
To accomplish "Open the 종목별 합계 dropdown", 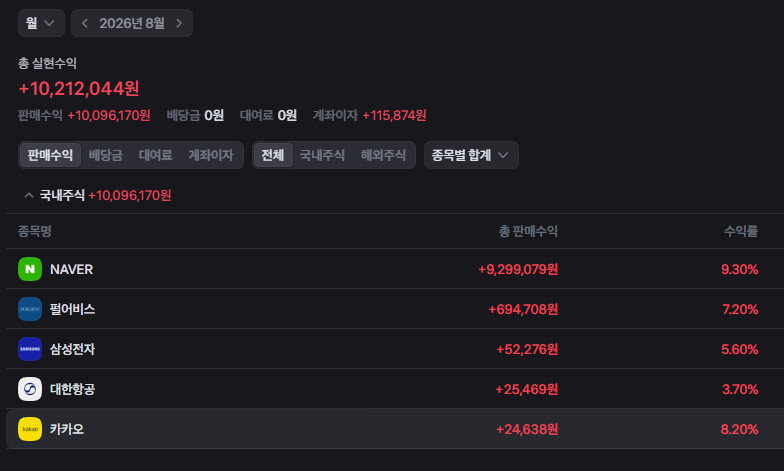I will click(x=471, y=155).
